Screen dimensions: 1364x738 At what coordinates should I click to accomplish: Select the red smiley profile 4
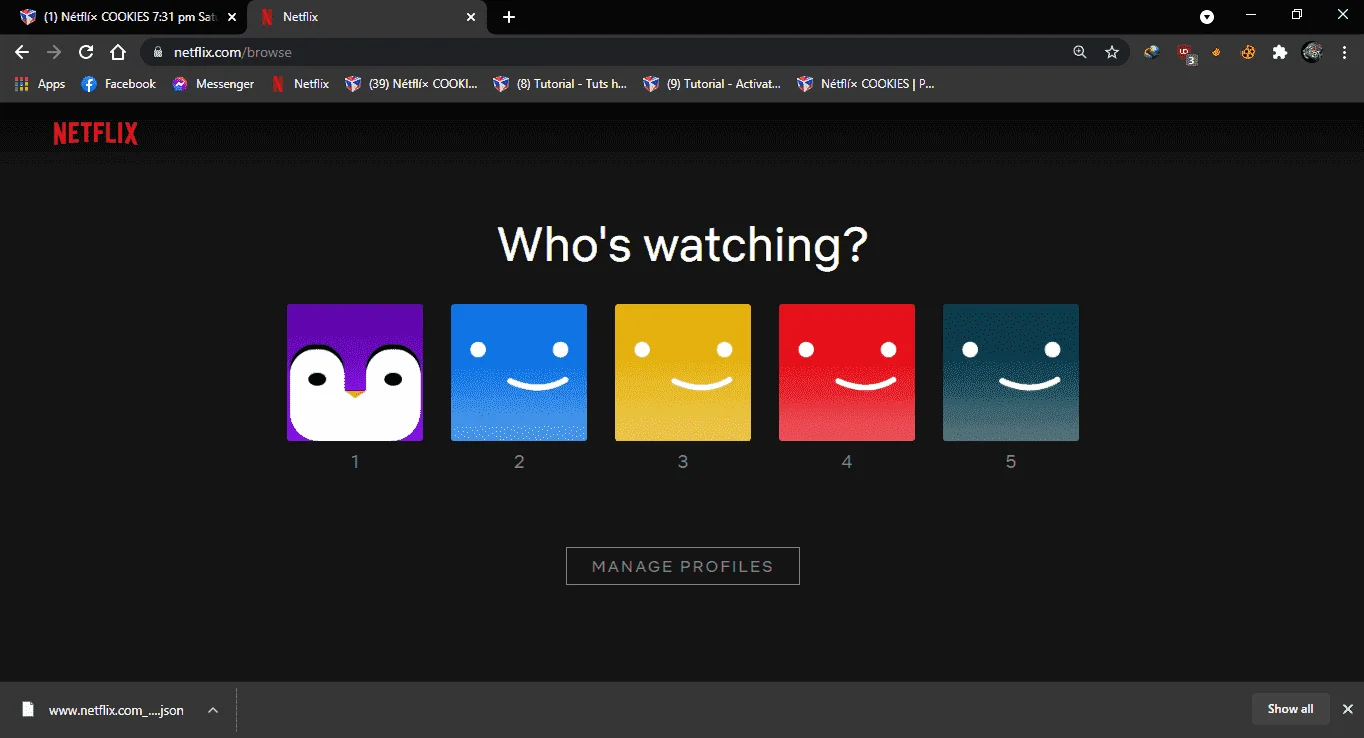[x=847, y=372]
